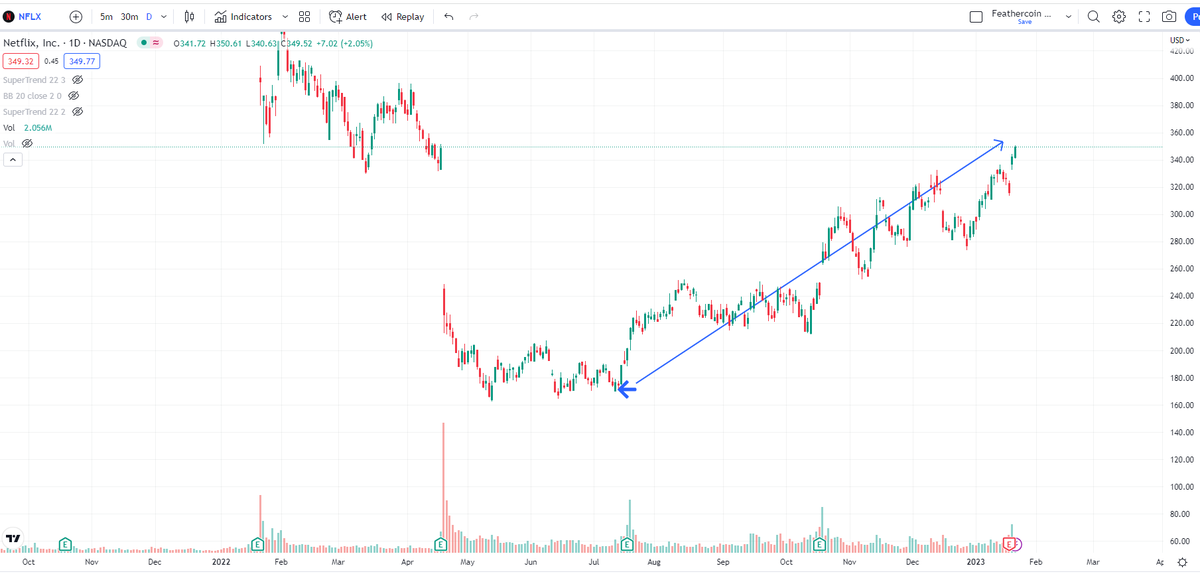Start bar Replay mode
This screenshot has height=574, width=1200.
coord(402,16)
